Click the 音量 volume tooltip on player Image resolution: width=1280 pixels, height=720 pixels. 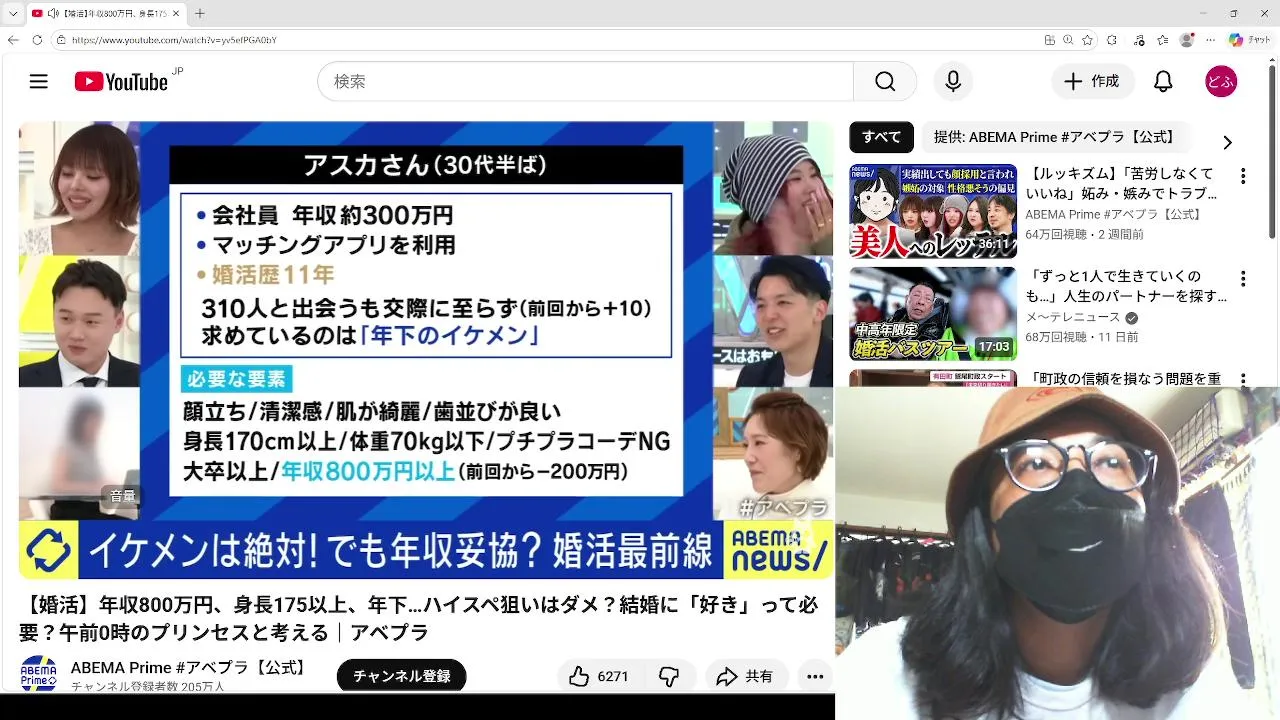pos(123,496)
